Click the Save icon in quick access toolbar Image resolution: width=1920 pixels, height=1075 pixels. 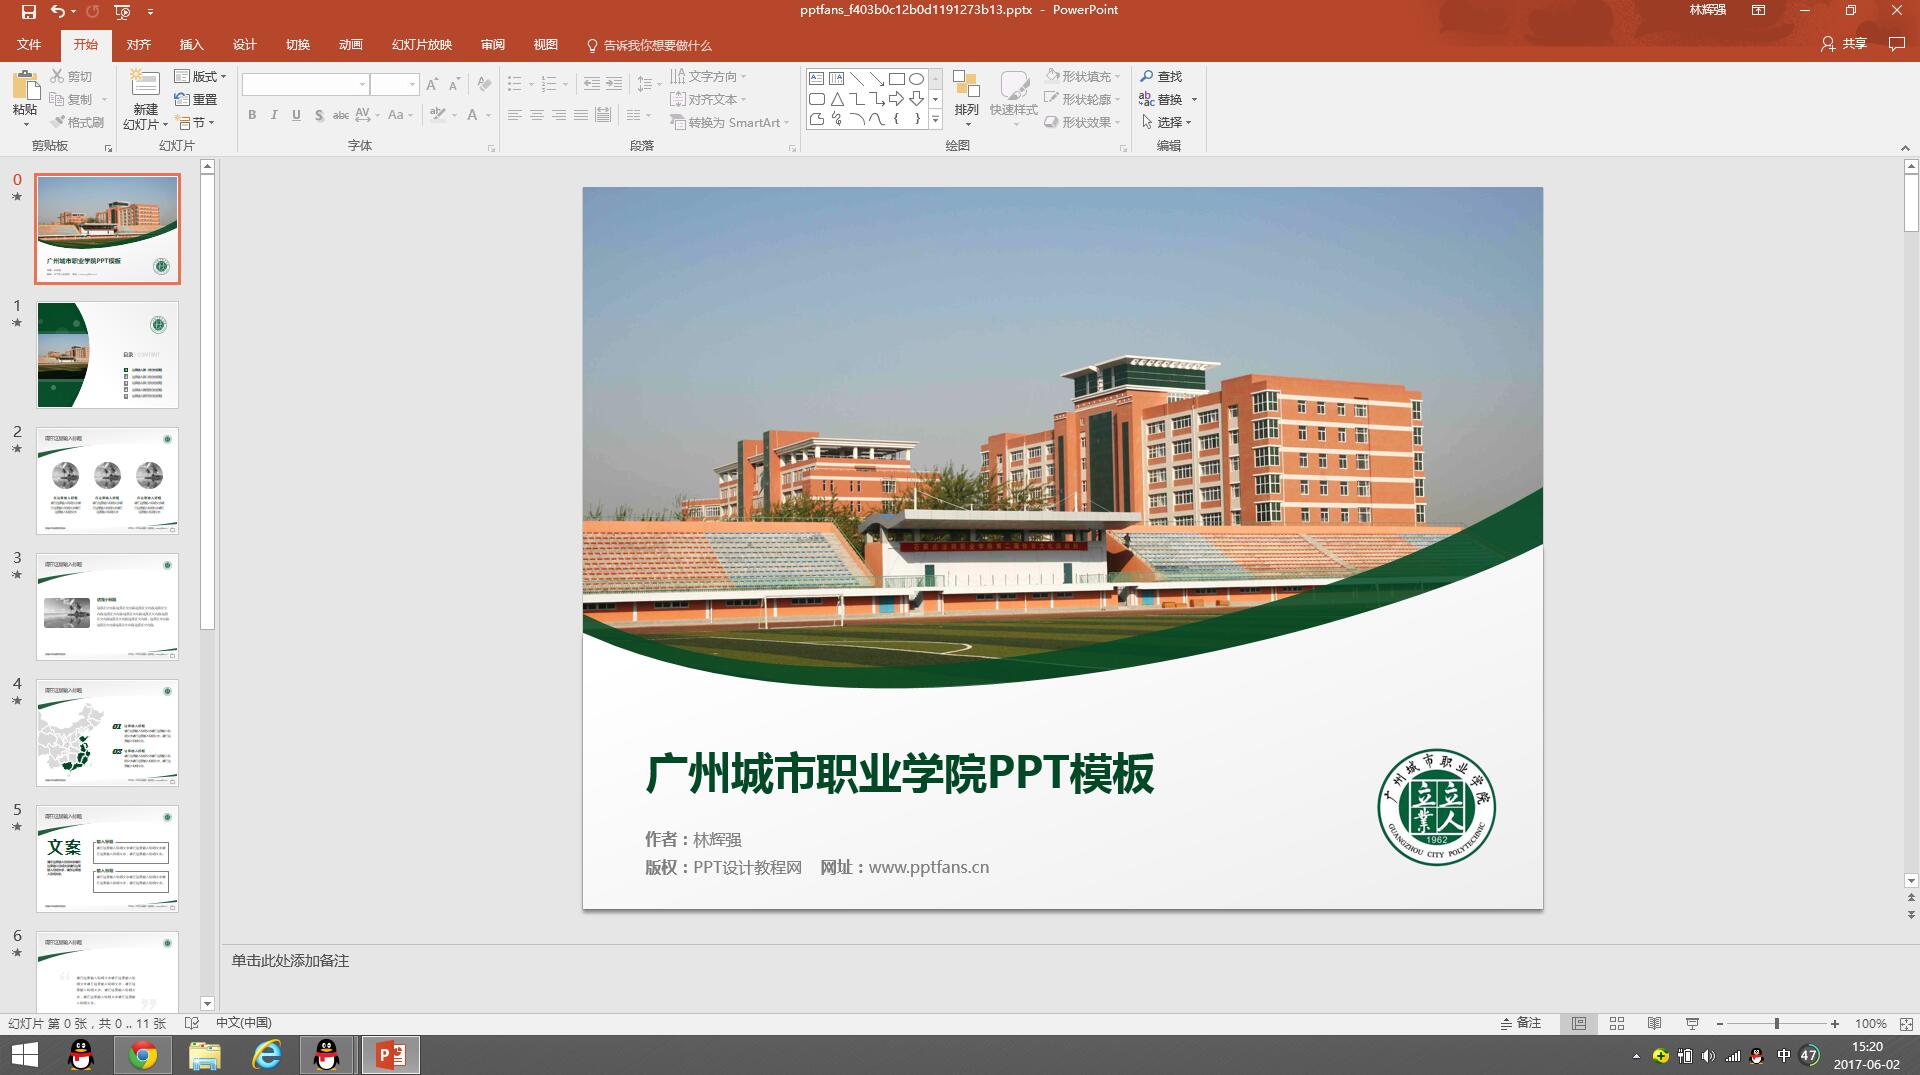pos(28,12)
